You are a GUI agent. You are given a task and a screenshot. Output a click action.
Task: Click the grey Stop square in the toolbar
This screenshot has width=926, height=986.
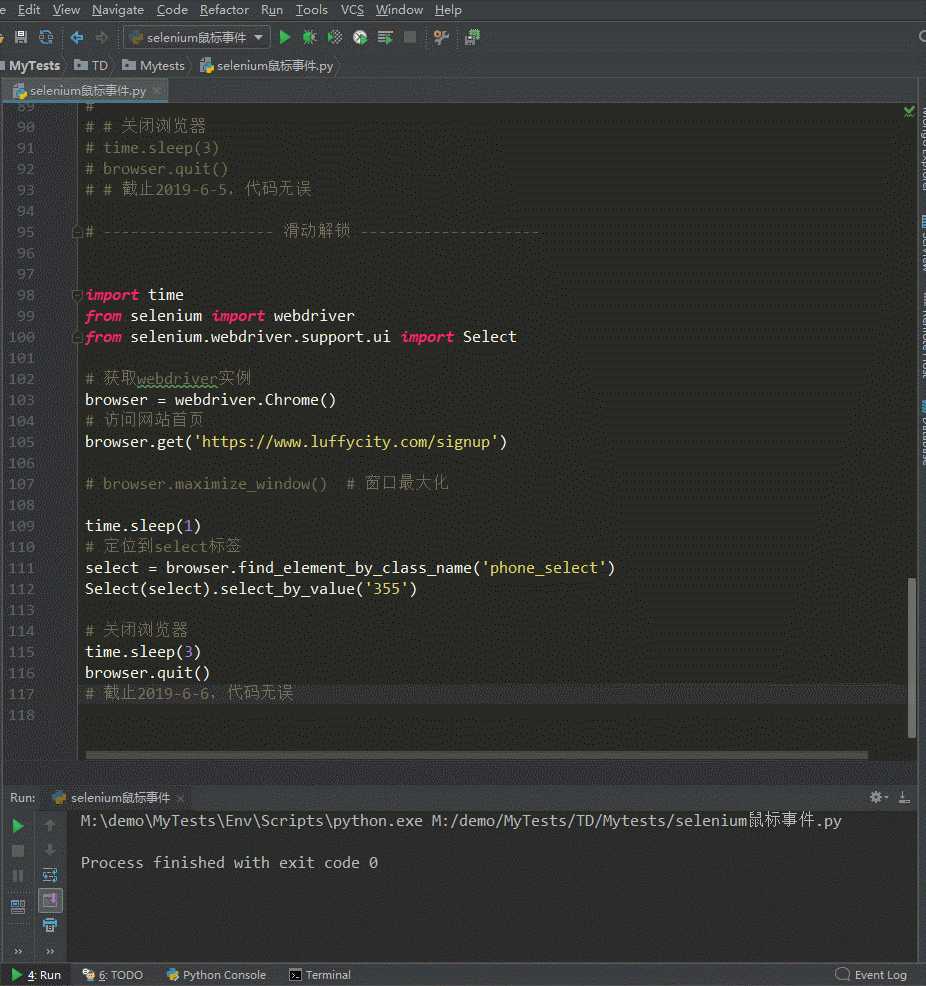[410, 38]
